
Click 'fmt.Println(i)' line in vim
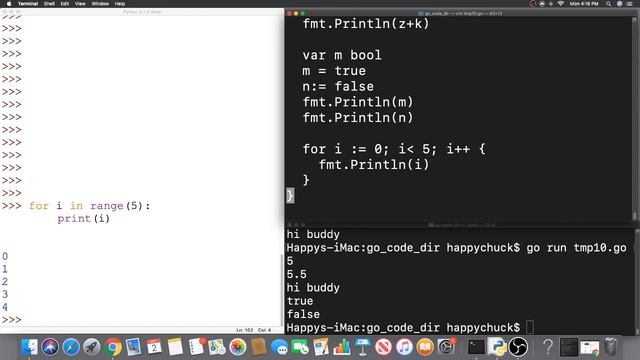point(374,165)
